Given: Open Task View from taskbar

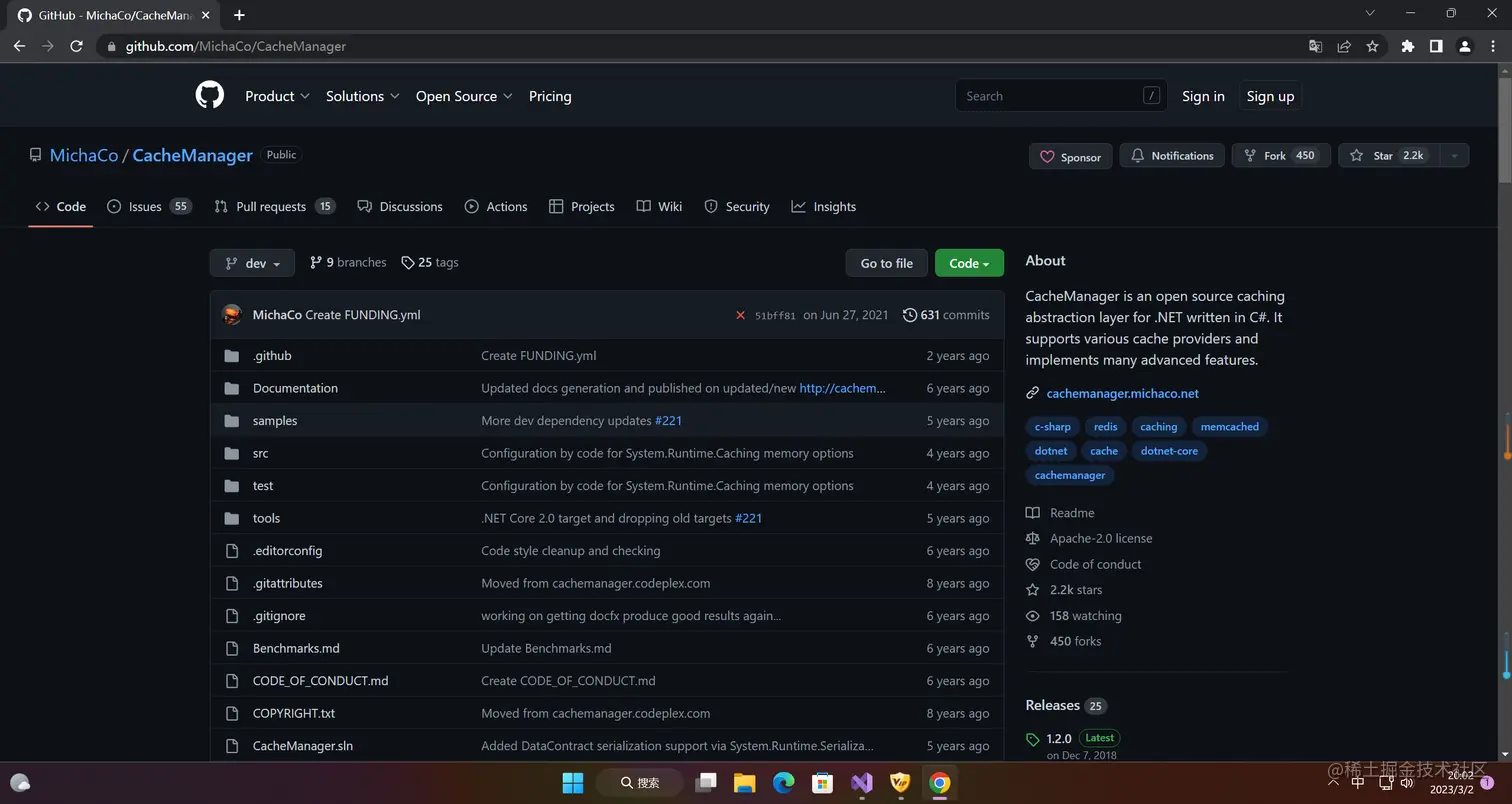Looking at the screenshot, I should [x=707, y=782].
